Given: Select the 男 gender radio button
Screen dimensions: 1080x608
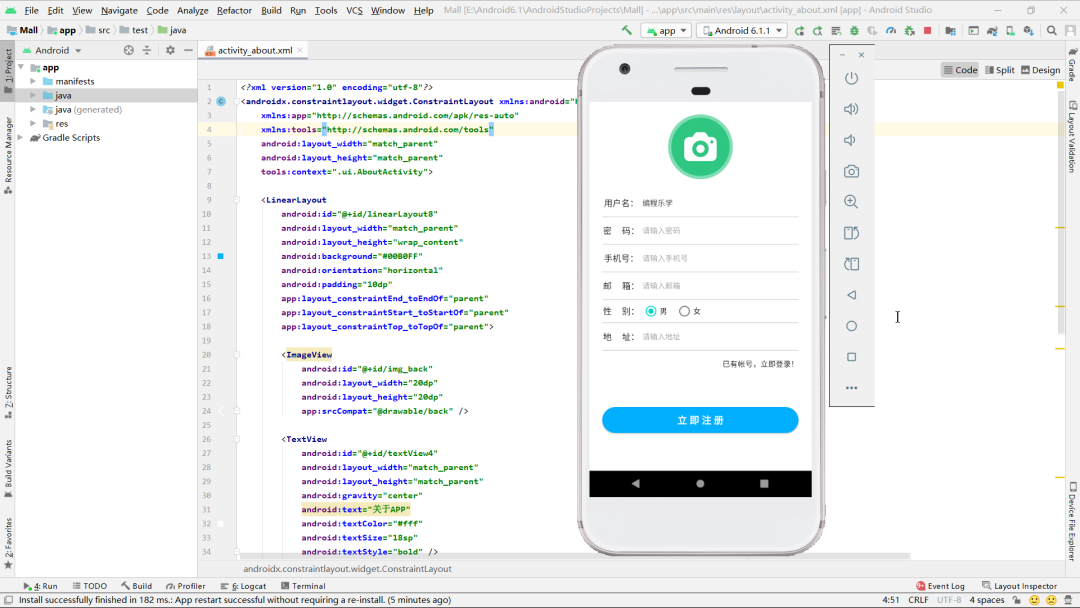Looking at the screenshot, I should tap(650, 311).
